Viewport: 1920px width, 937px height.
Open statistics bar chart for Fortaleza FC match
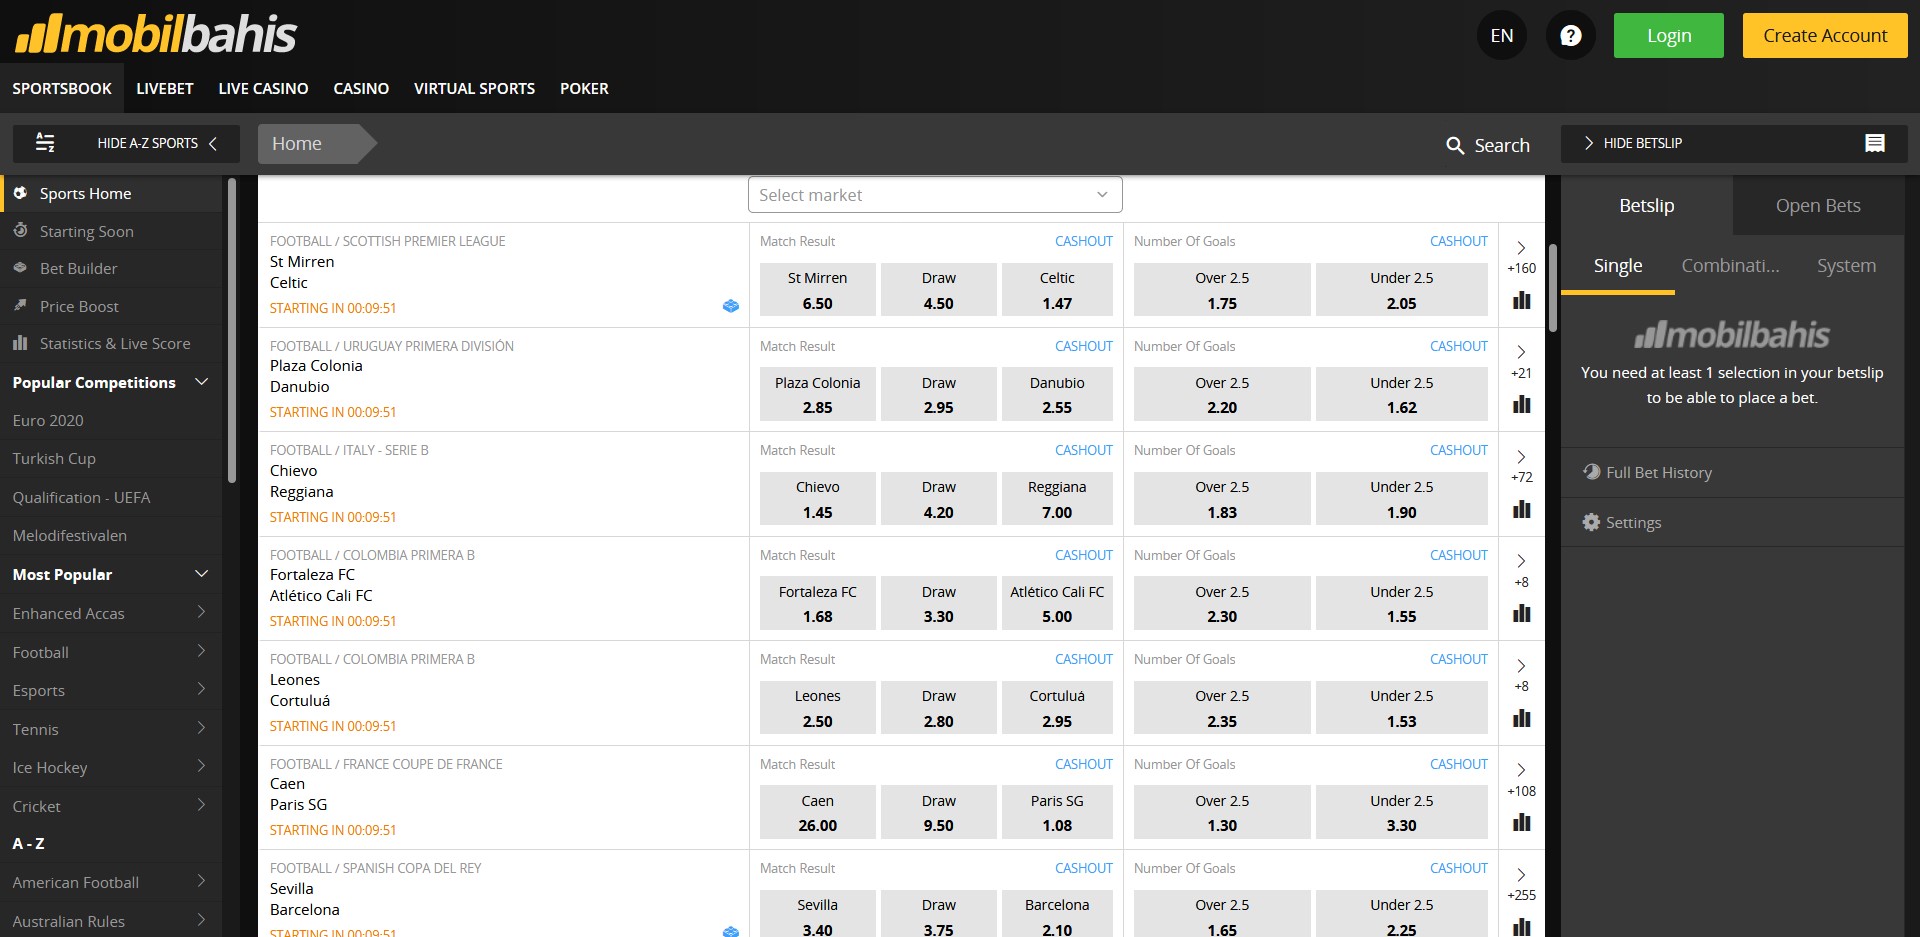coord(1522,613)
